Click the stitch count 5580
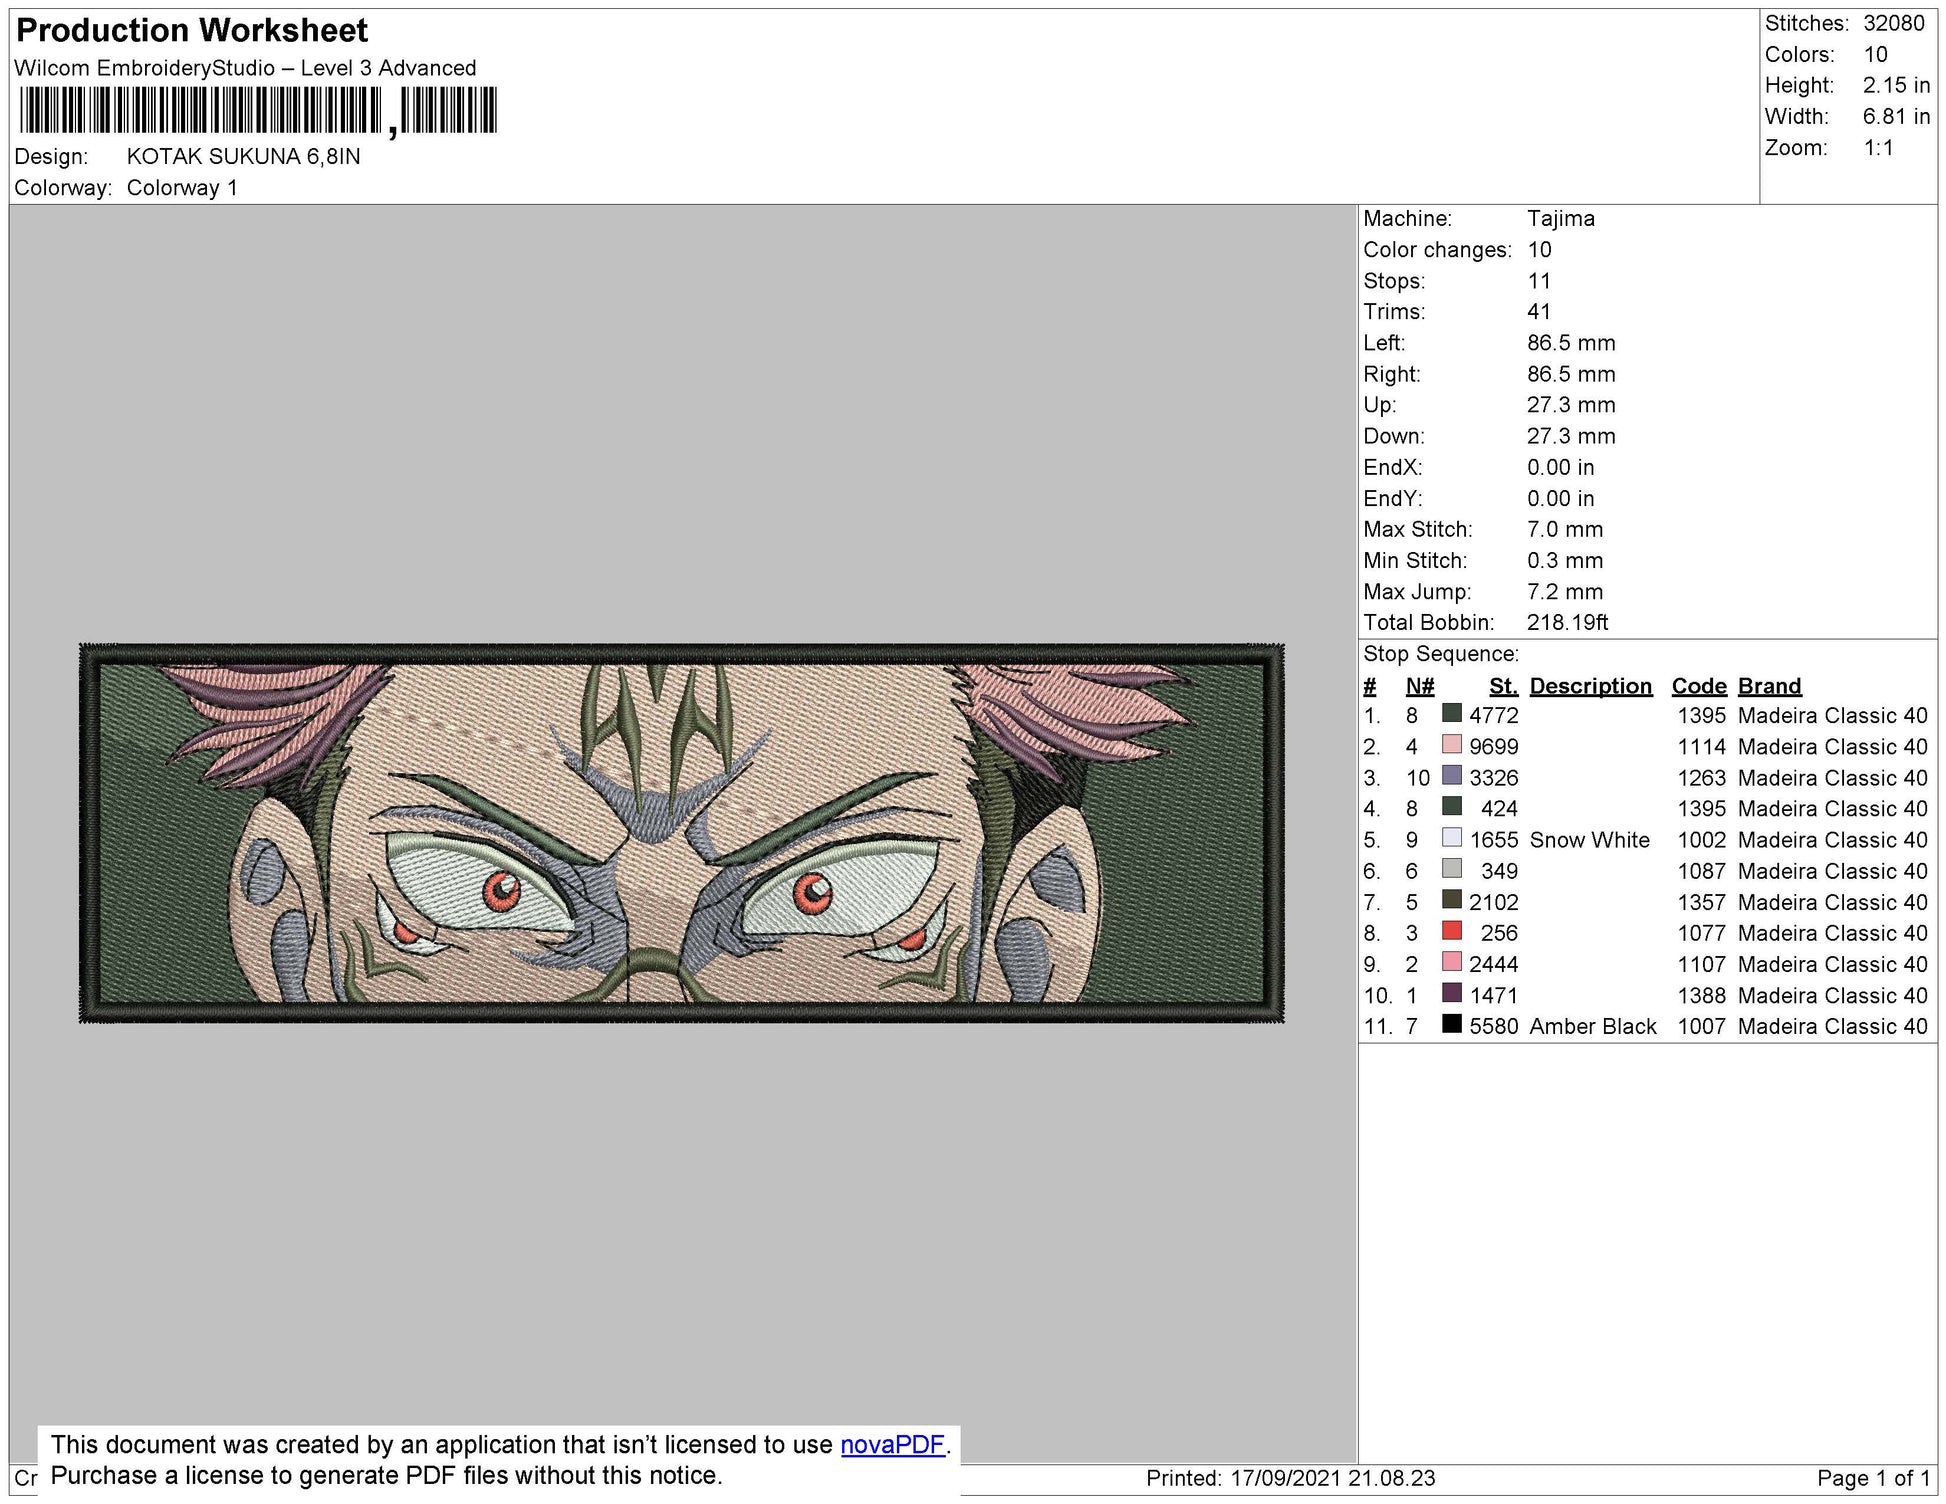Image resolution: width=1946 pixels, height=1504 pixels. coord(1493,1026)
